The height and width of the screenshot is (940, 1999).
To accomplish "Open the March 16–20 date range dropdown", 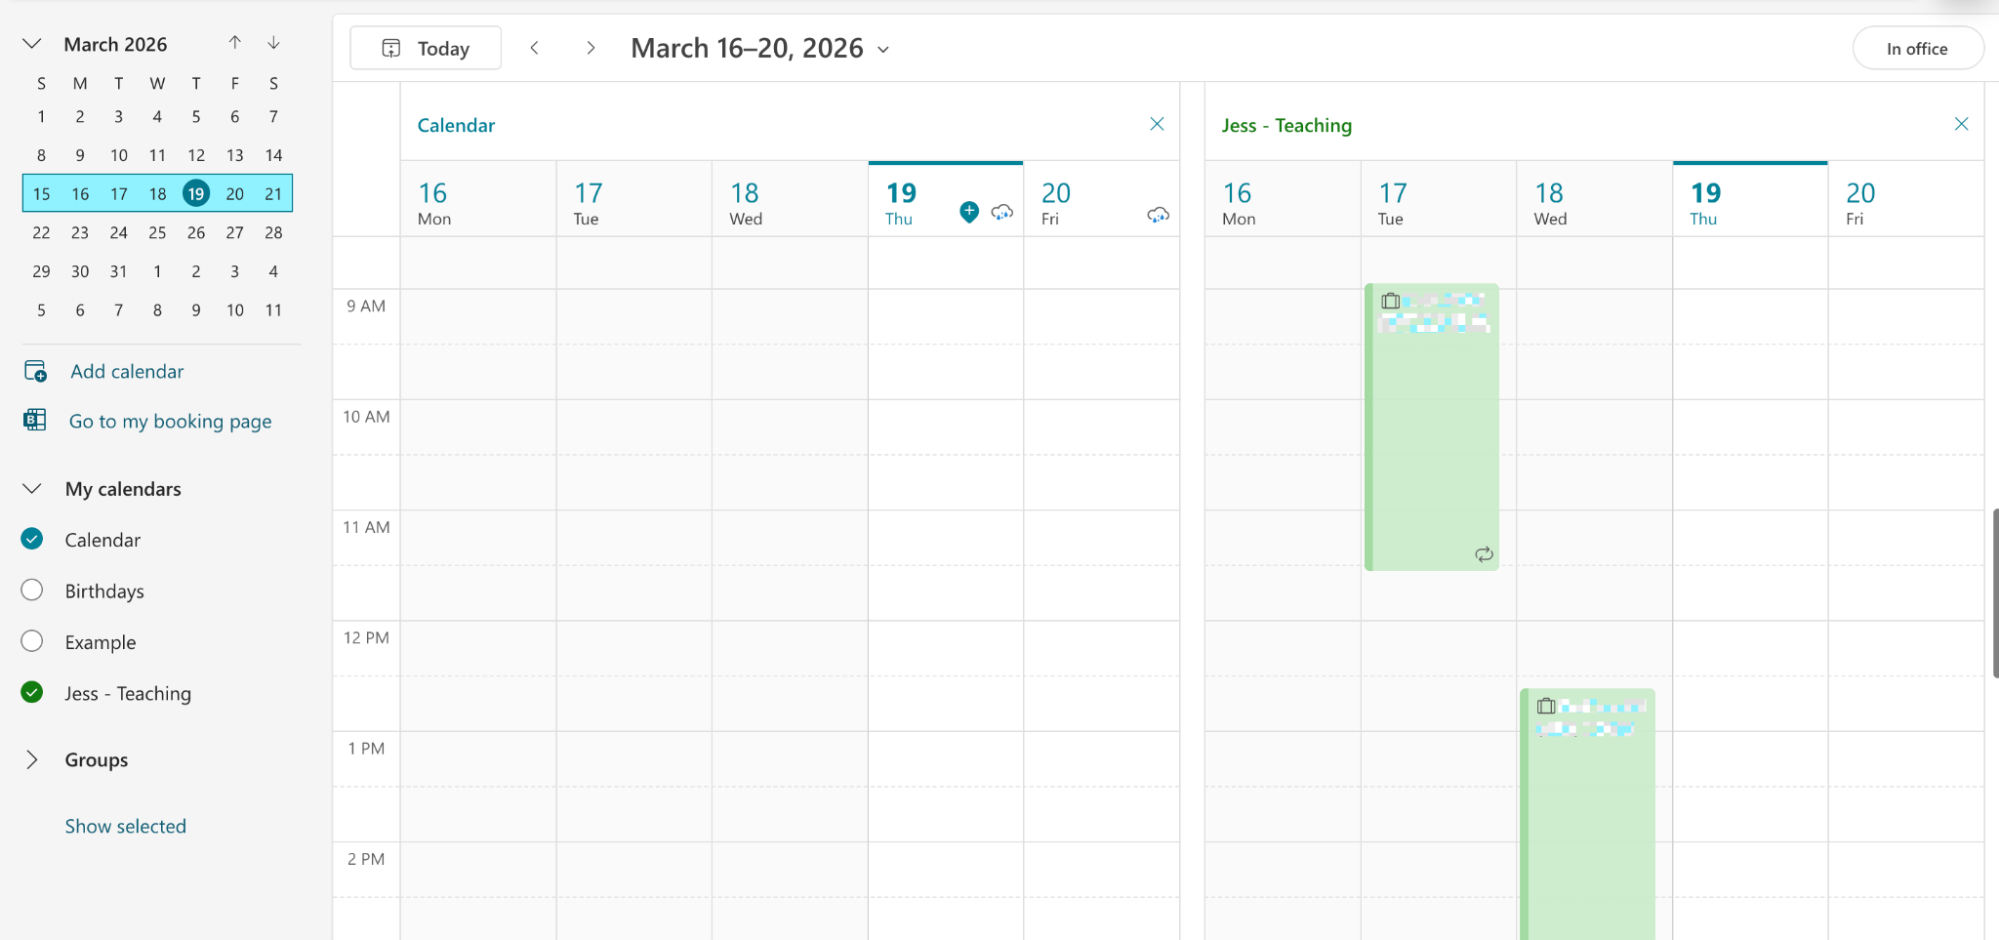I will tap(882, 48).
